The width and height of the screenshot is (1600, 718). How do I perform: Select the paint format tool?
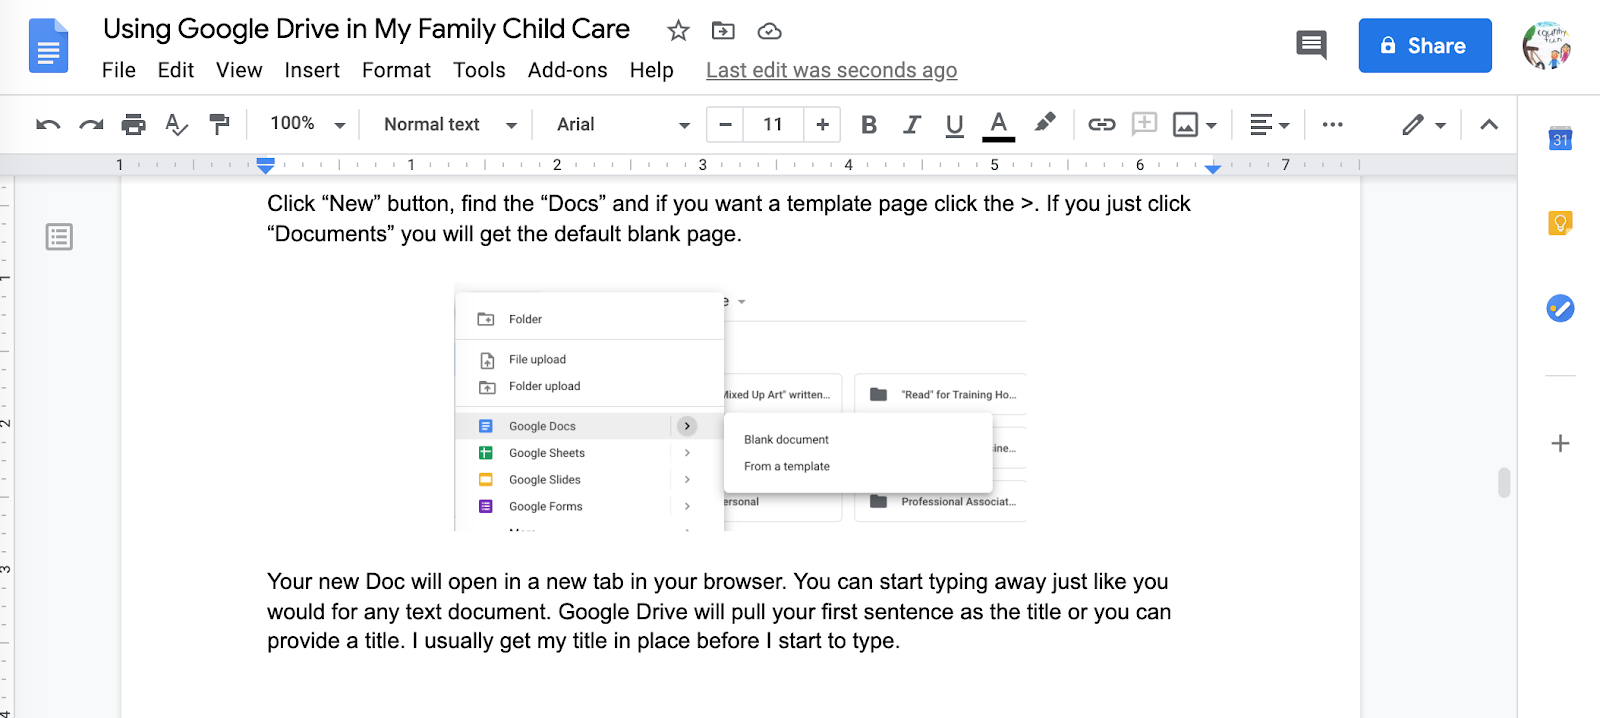219,125
